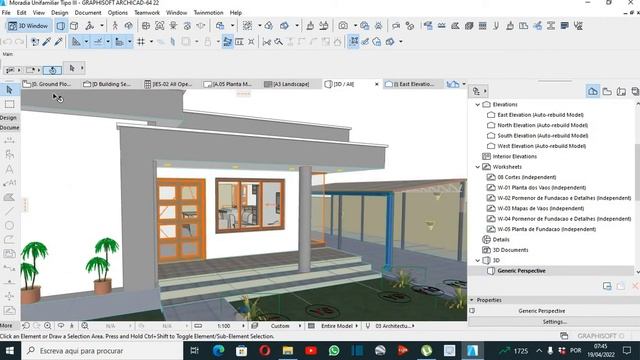Open the 03 Architectu... dropdown
Screen dimensions: 640x360
(x=394, y=326)
